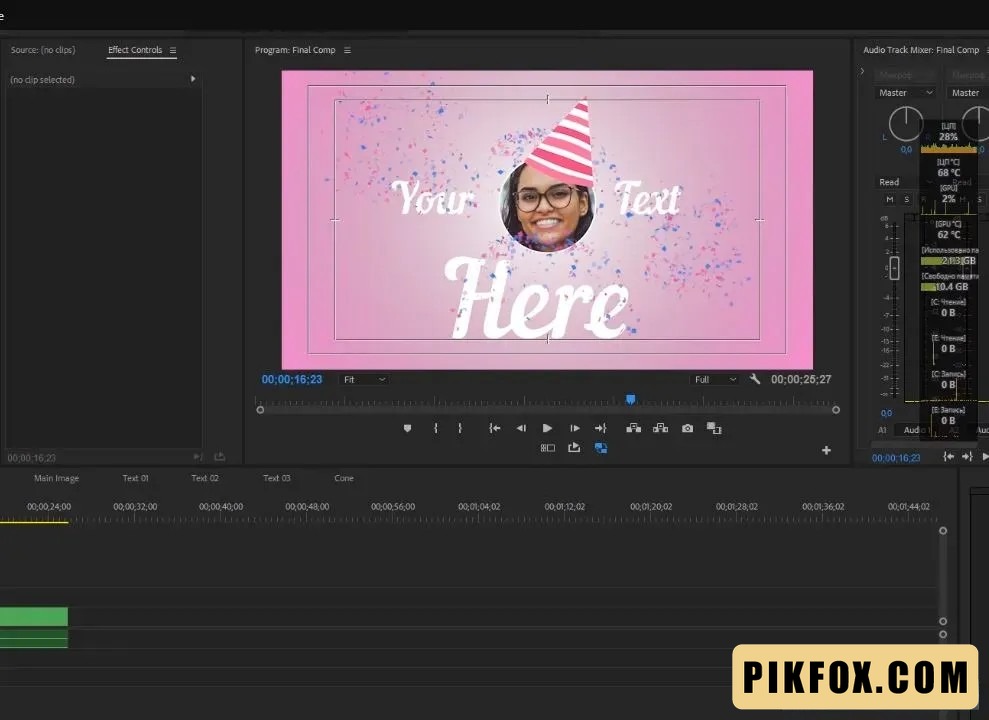
Task: Open first track Master output dropdown
Action: tap(906, 93)
